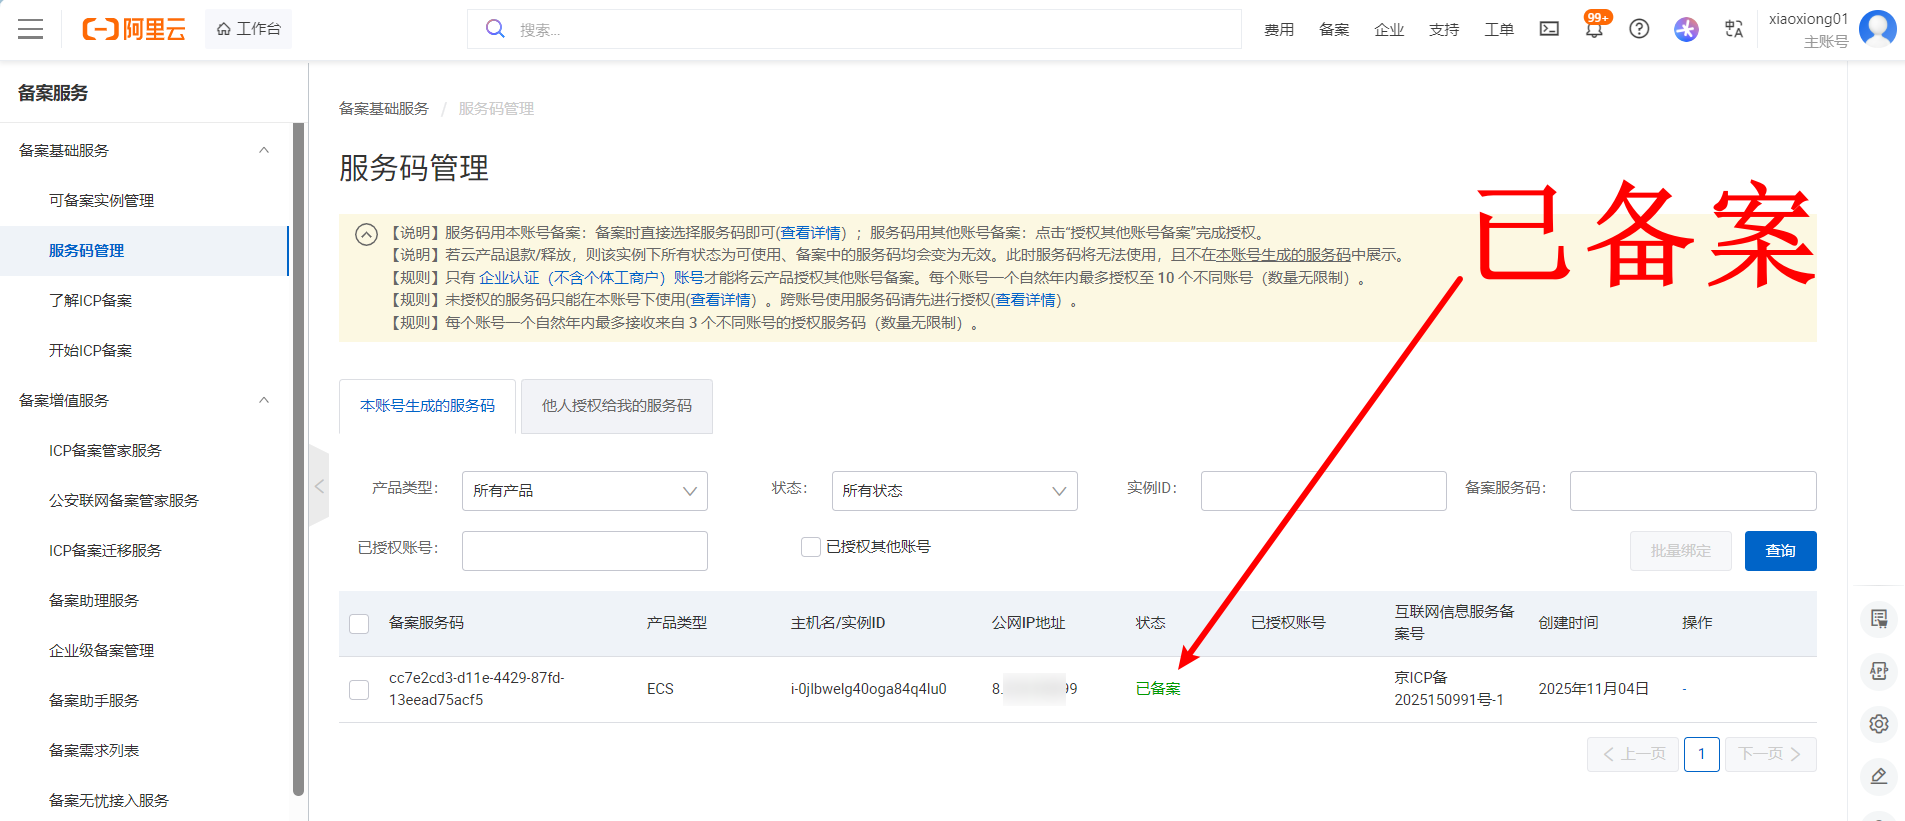Click the 实例ID input field

point(1323,491)
